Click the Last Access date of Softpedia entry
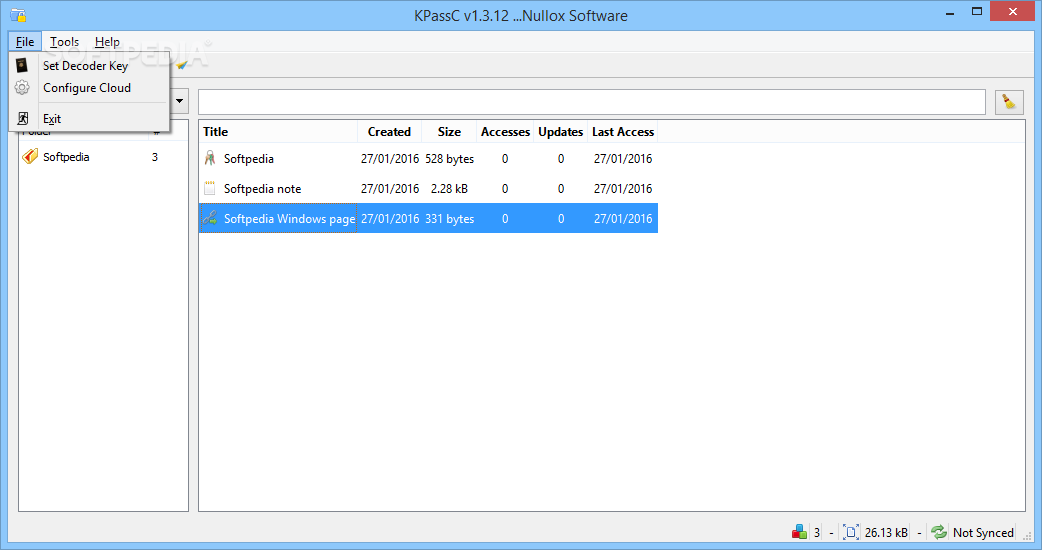 (x=623, y=159)
